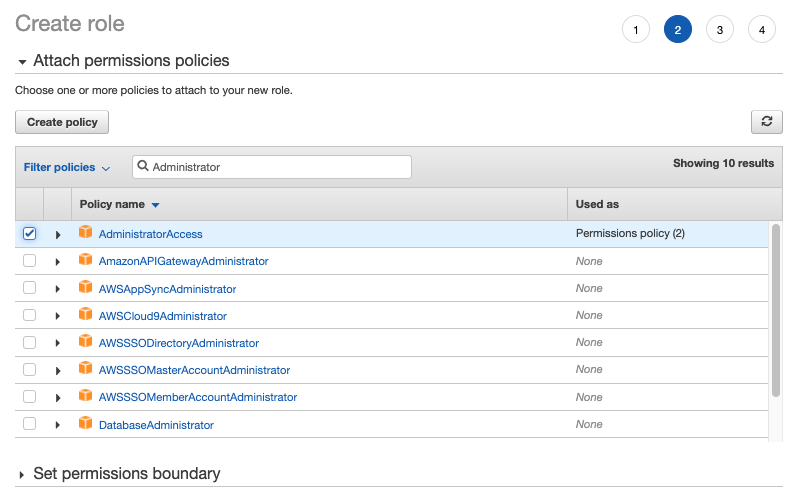Jump to wizard step 4
The image size is (800, 503).
coord(762,30)
